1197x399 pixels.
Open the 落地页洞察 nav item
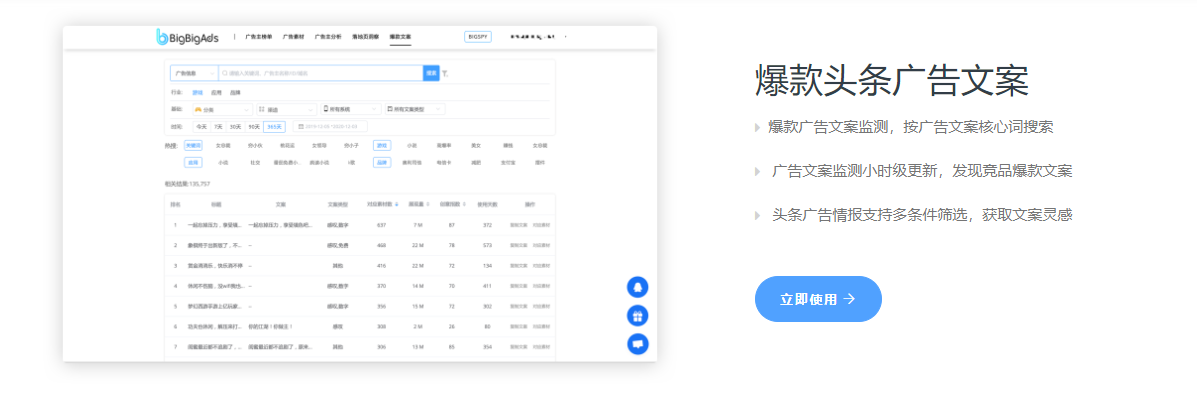point(366,37)
